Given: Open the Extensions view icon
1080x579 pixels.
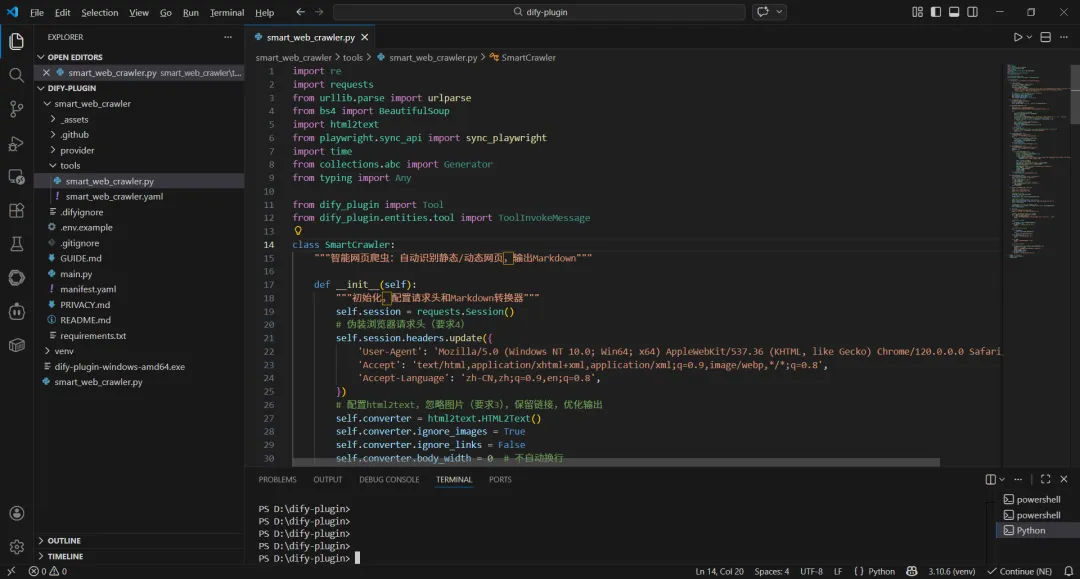Looking at the screenshot, I should coord(16,211).
